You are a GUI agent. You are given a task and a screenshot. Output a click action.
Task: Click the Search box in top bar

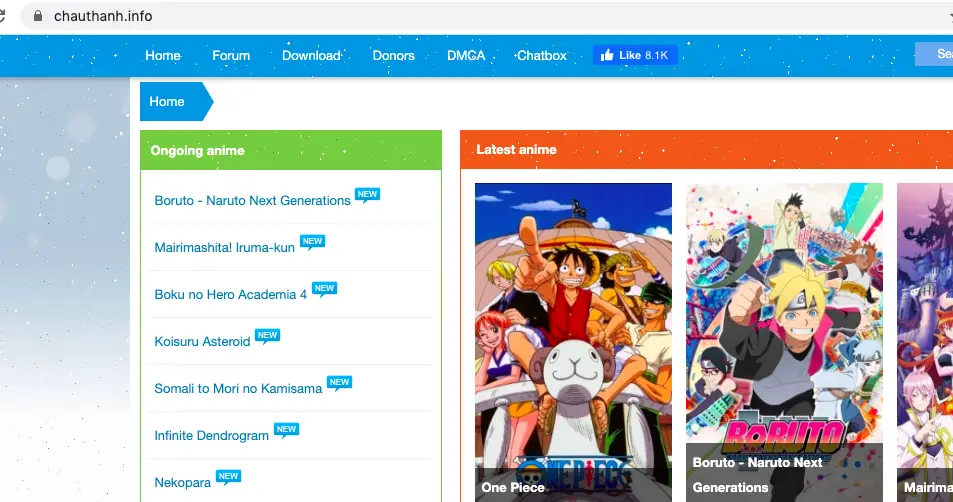click(x=934, y=54)
